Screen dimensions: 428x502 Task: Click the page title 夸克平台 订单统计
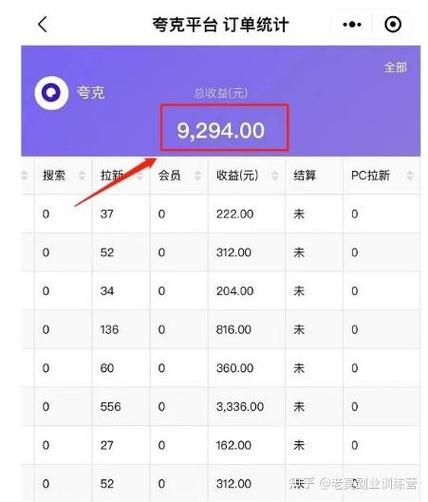pyautogui.click(x=220, y=25)
